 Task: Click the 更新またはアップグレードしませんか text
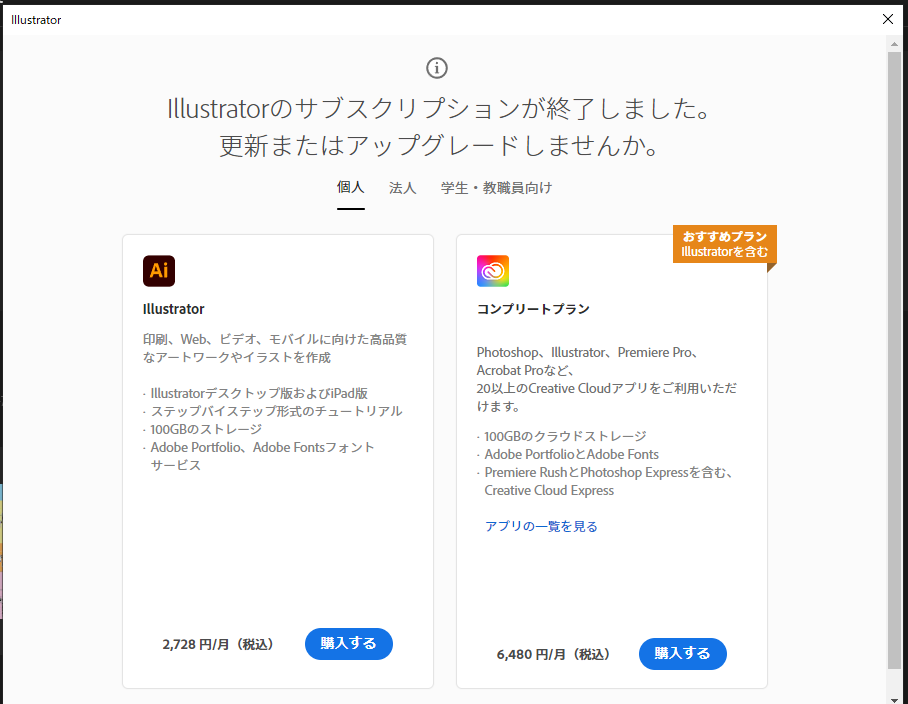click(438, 145)
